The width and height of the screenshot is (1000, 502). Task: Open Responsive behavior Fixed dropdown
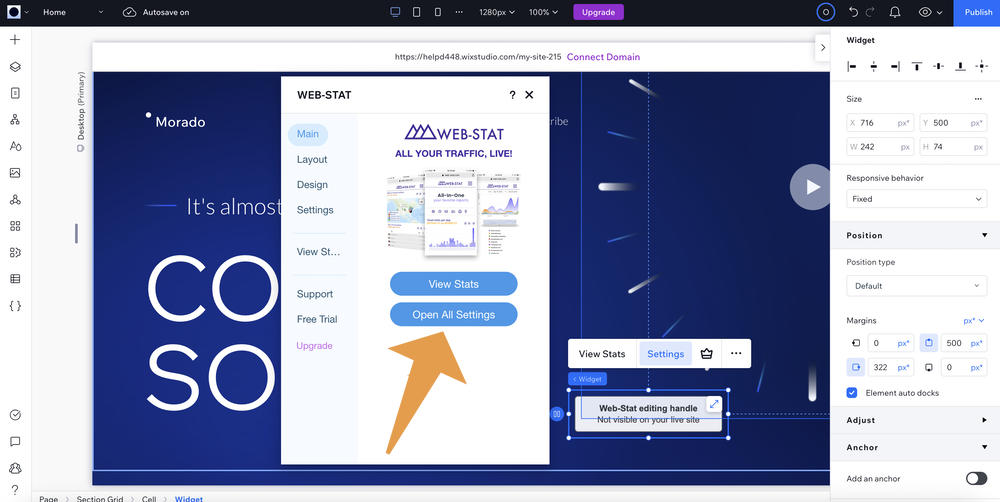tap(916, 199)
